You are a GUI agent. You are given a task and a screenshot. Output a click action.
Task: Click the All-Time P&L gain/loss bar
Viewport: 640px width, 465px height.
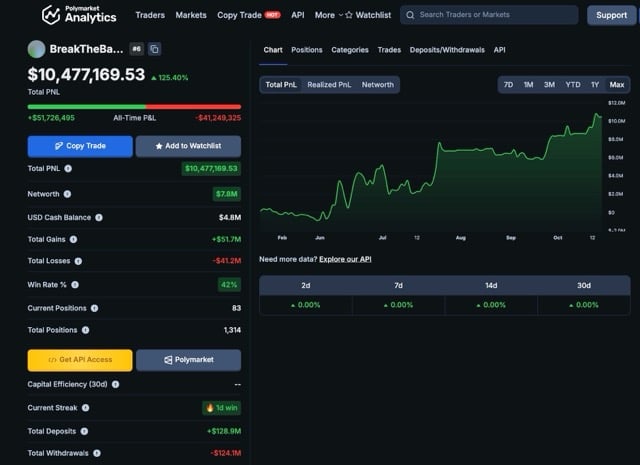134,107
